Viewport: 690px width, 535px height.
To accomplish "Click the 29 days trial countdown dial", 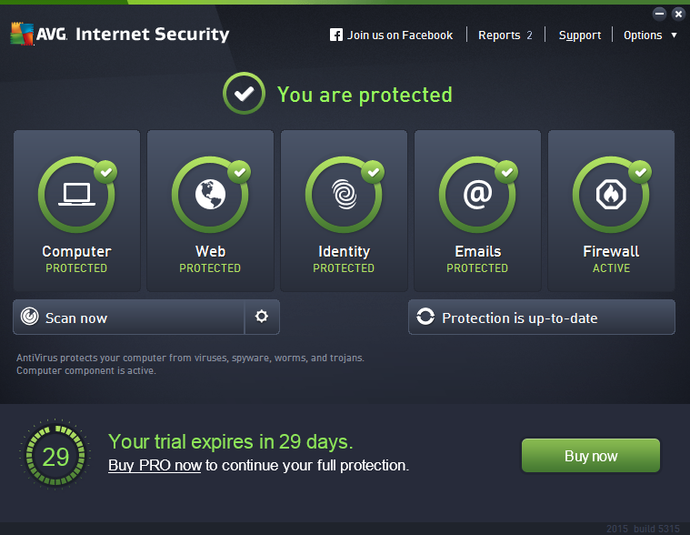I will point(55,458).
